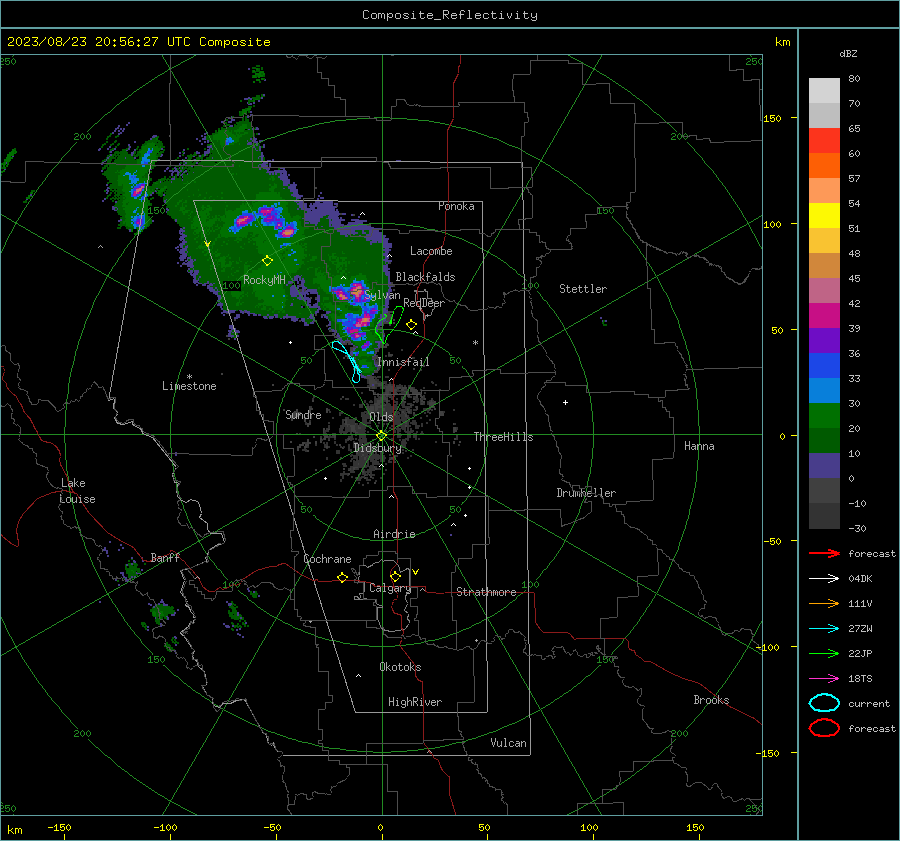Click the cyan current ellipse legend icon
The width and height of the screenshot is (900, 841).
[824, 703]
